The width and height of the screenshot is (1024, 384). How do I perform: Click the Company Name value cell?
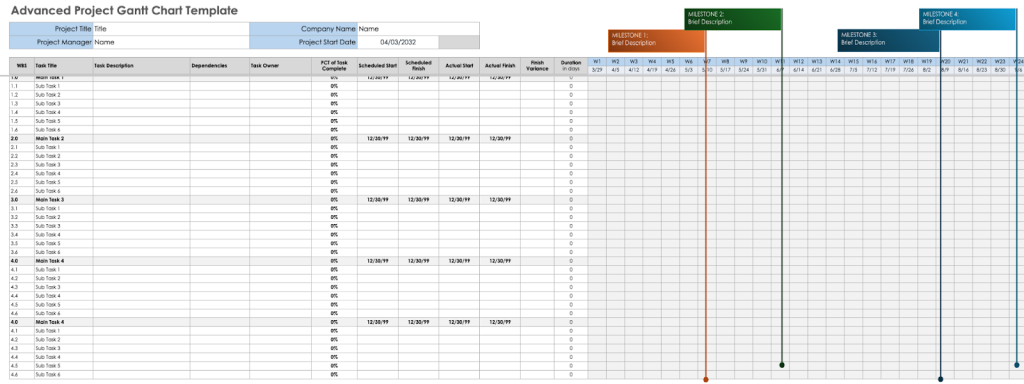coord(418,29)
